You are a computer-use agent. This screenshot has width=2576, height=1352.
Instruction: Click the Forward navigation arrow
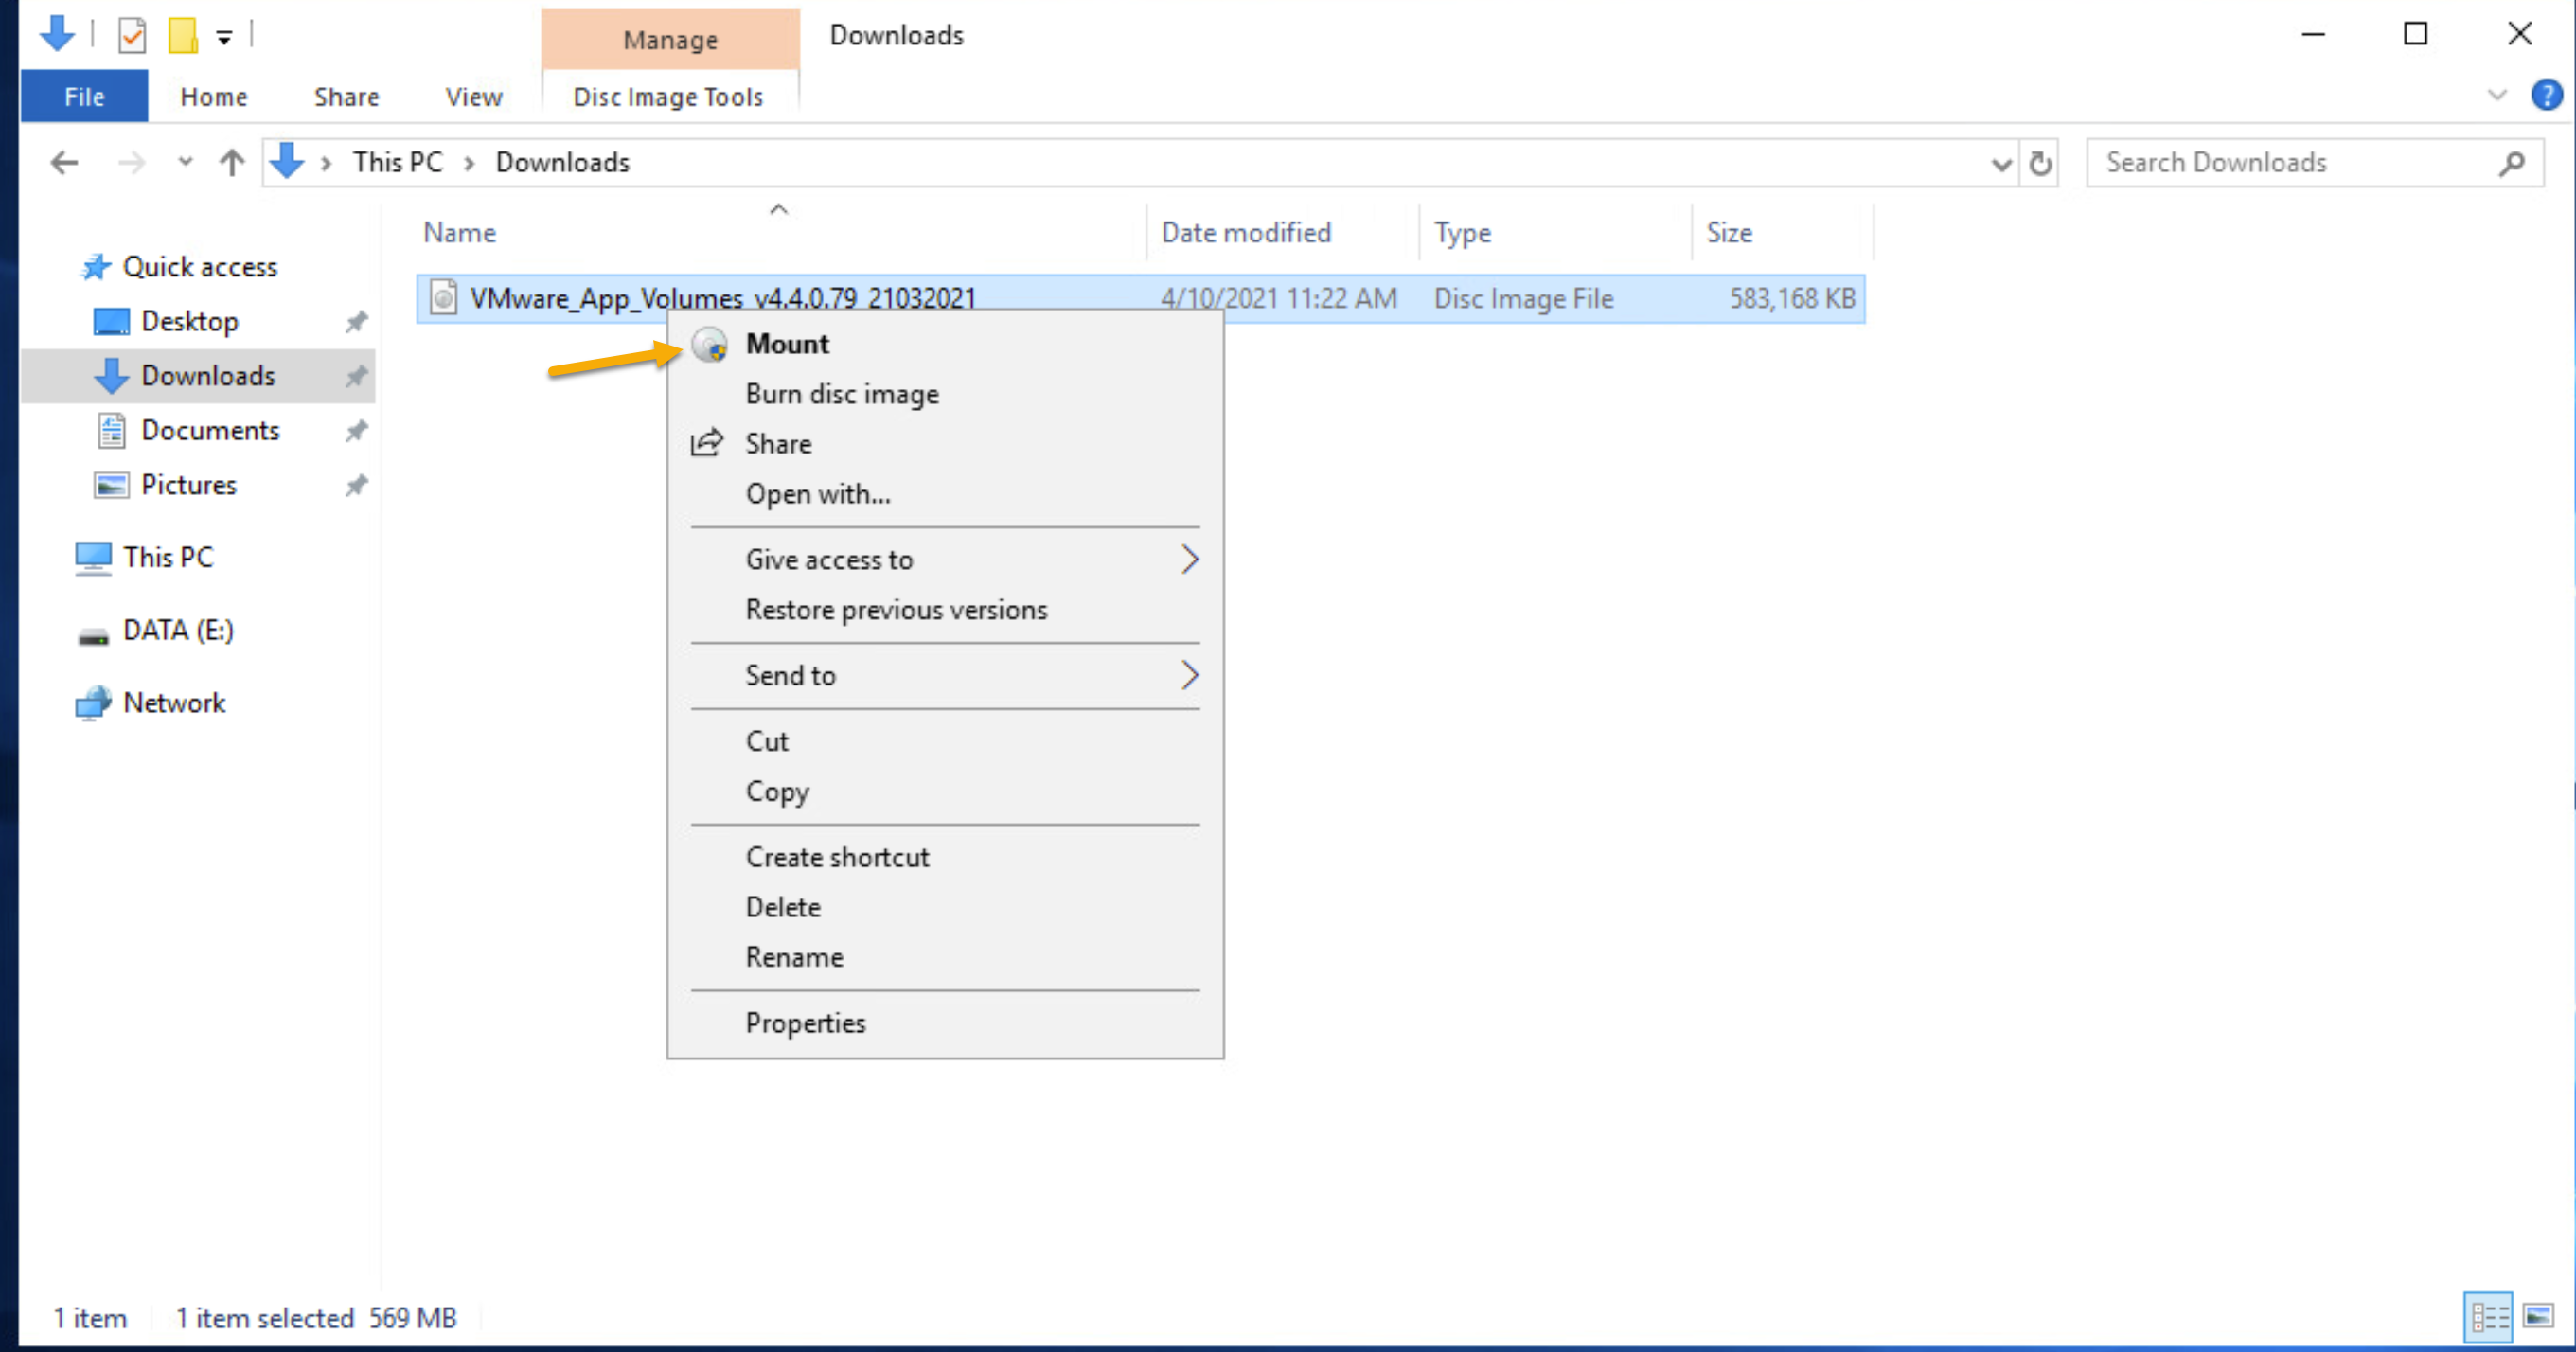pos(131,162)
